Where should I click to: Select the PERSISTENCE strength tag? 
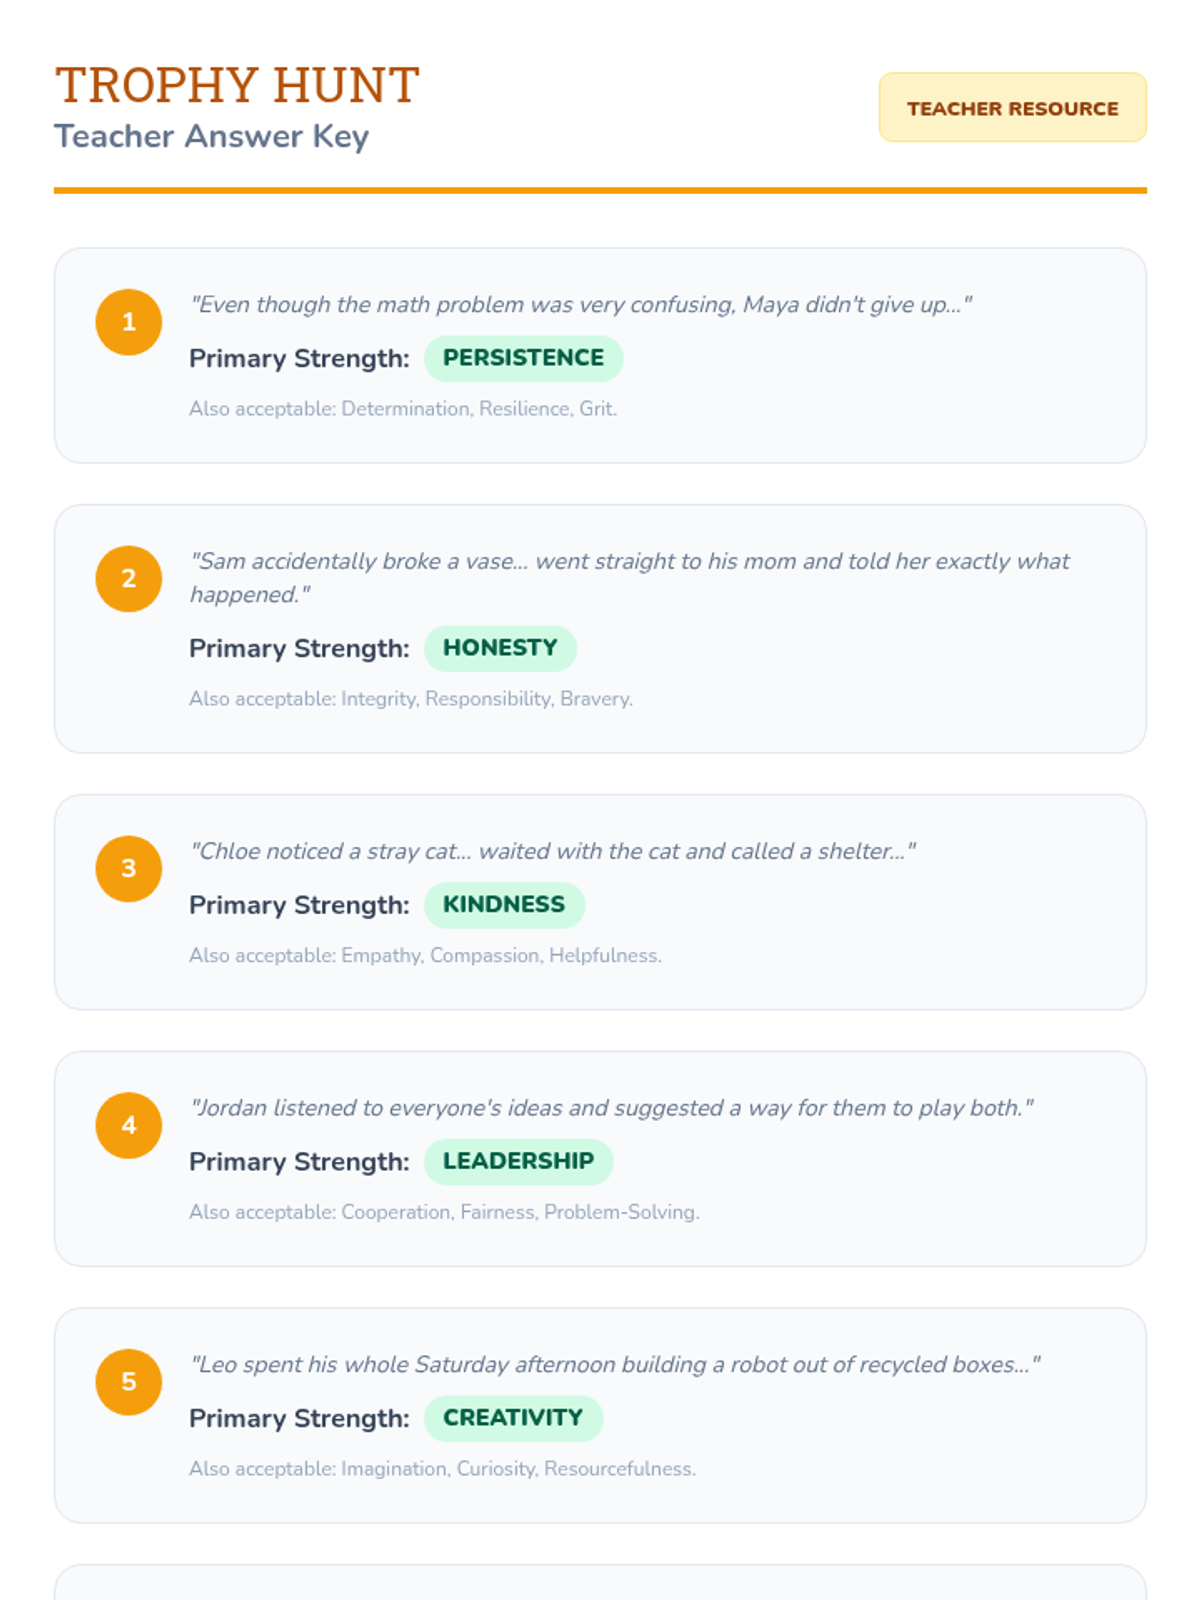click(523, 358)
